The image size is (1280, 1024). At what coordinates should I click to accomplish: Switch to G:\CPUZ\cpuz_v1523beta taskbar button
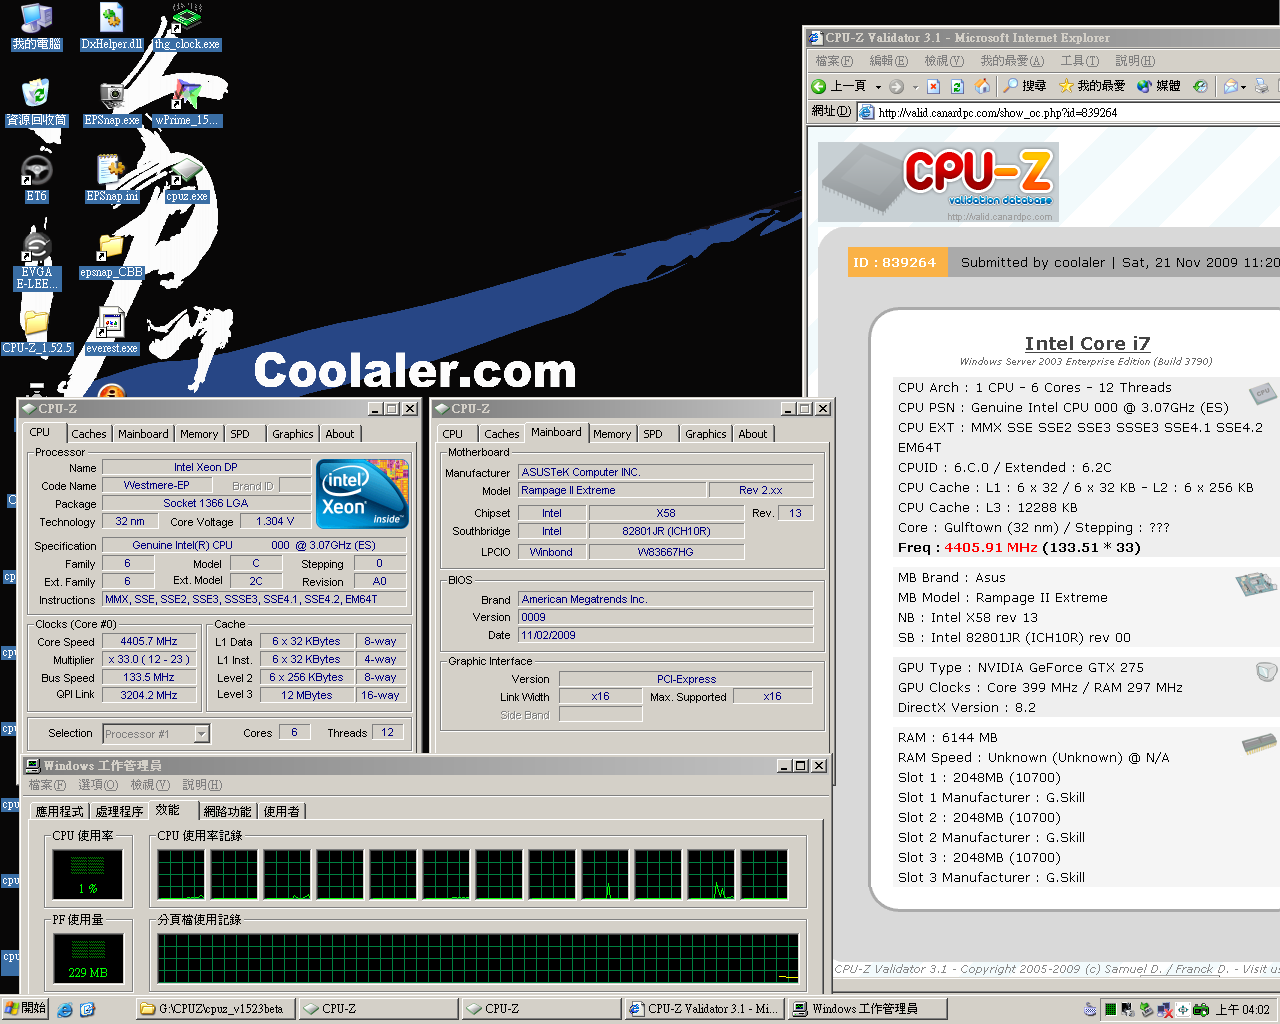[x=213, y=1009]
